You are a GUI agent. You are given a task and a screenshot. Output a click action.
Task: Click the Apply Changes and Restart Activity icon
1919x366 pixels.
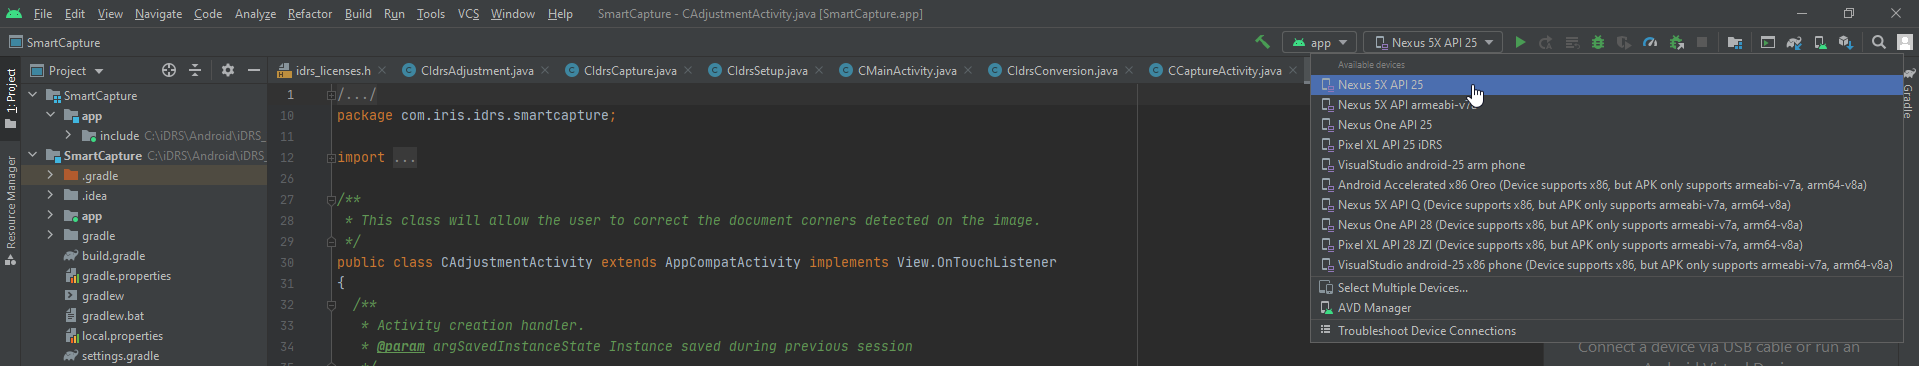[1546, 42]
